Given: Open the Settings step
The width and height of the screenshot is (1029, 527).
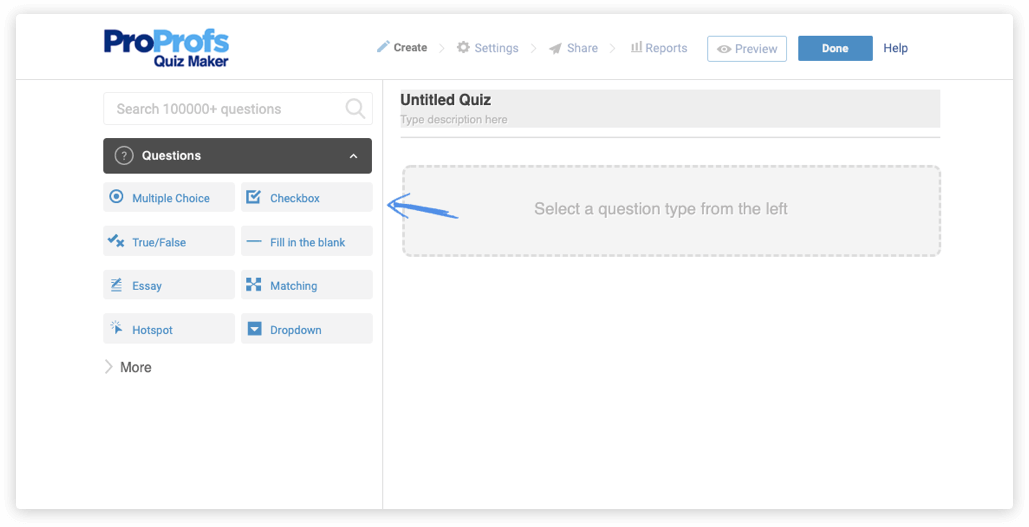Looking at the screenshot, I should (x=487, y=48).
